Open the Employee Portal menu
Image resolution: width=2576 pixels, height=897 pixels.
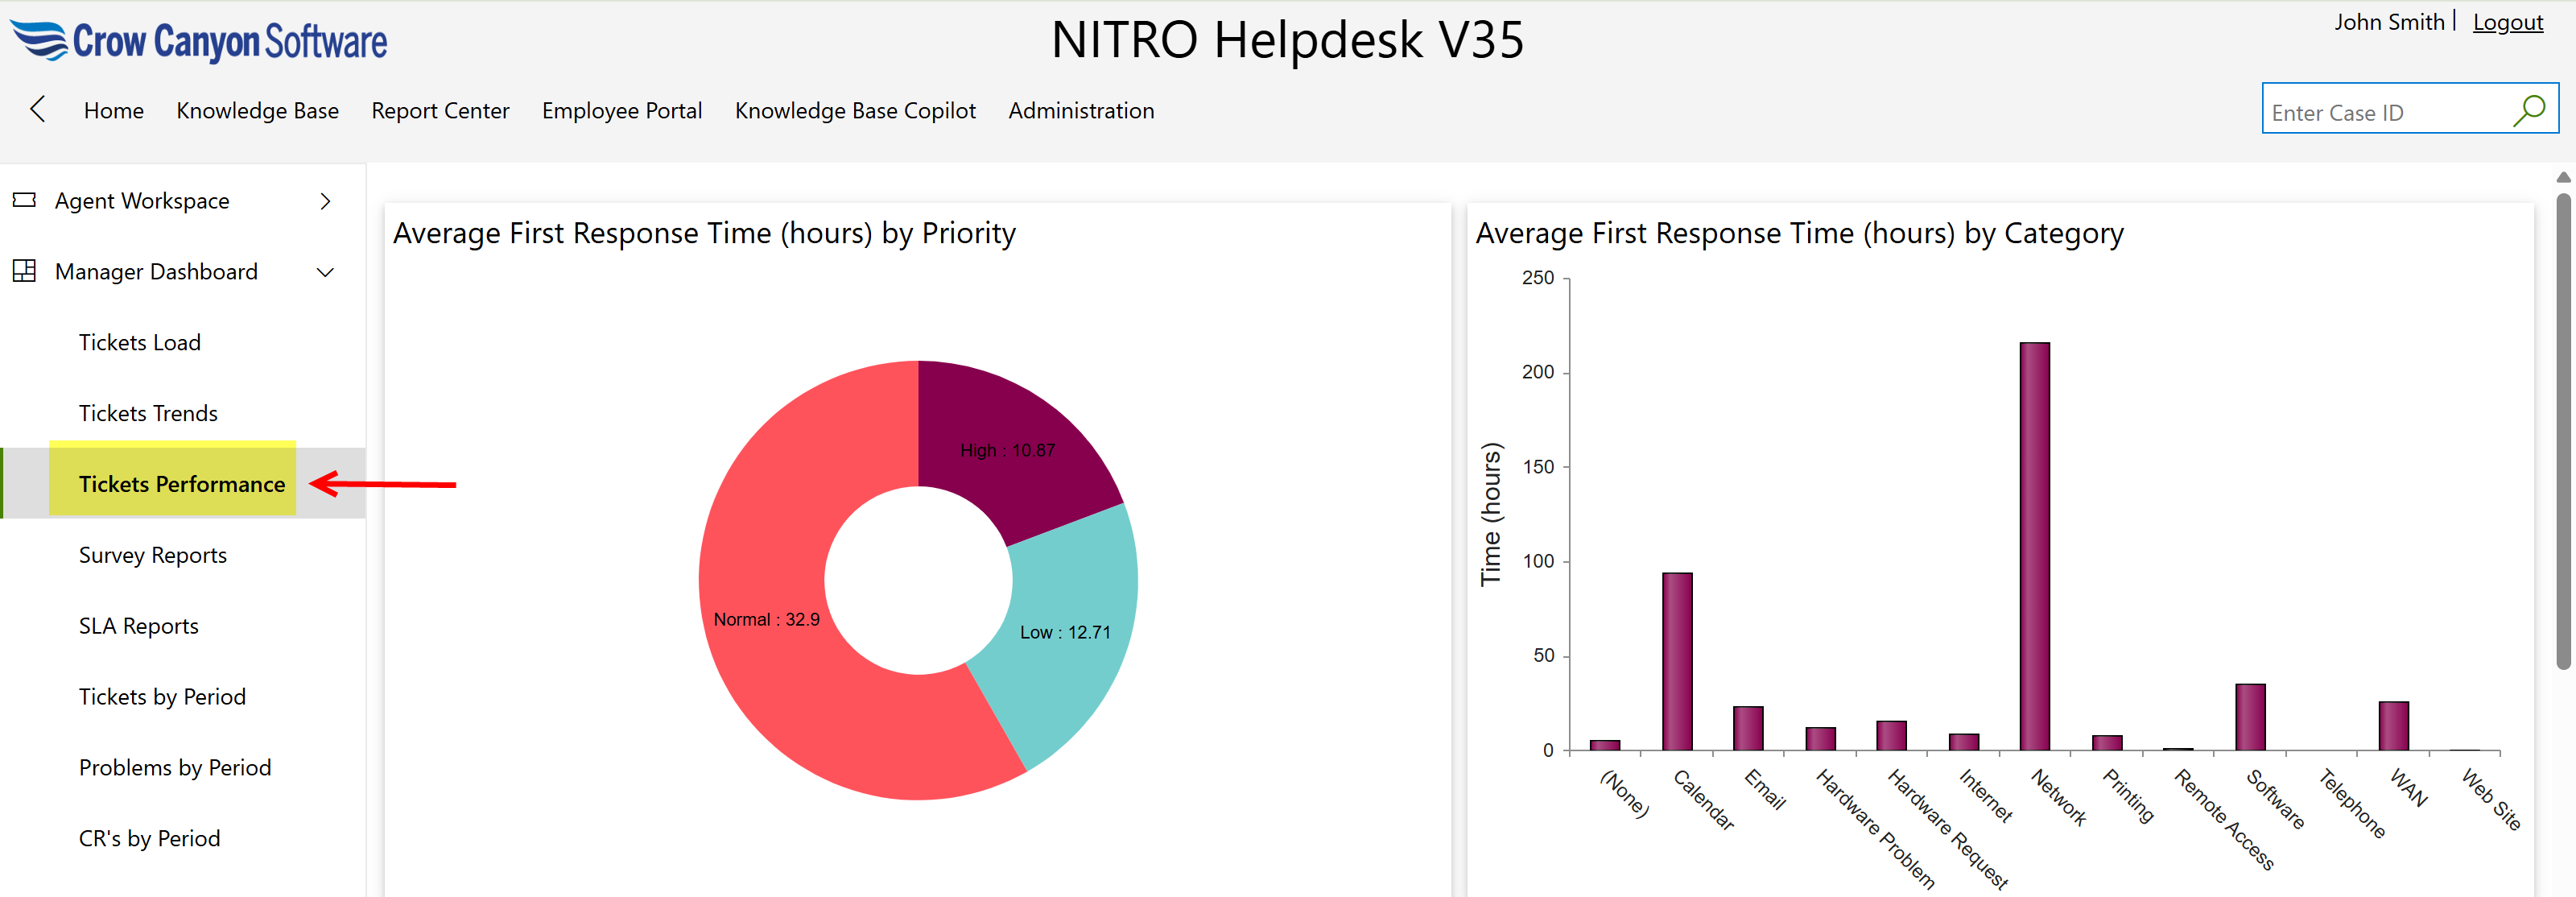(621, 111)
